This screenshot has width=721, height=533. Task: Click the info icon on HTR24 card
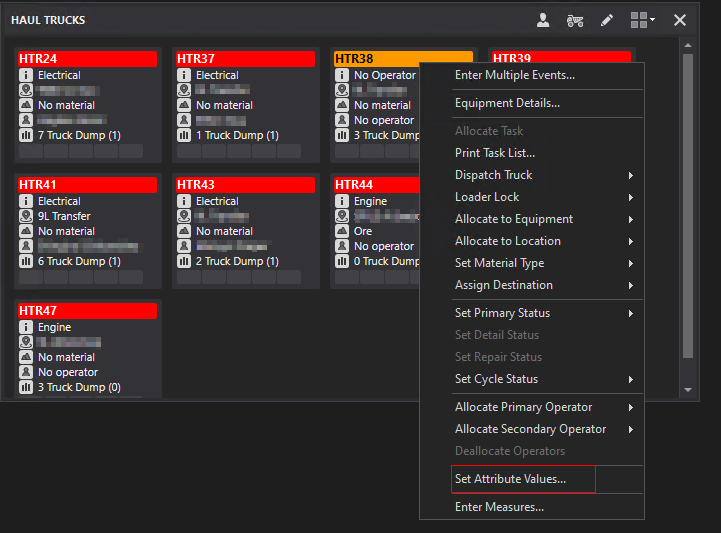[x=26, y=75]
